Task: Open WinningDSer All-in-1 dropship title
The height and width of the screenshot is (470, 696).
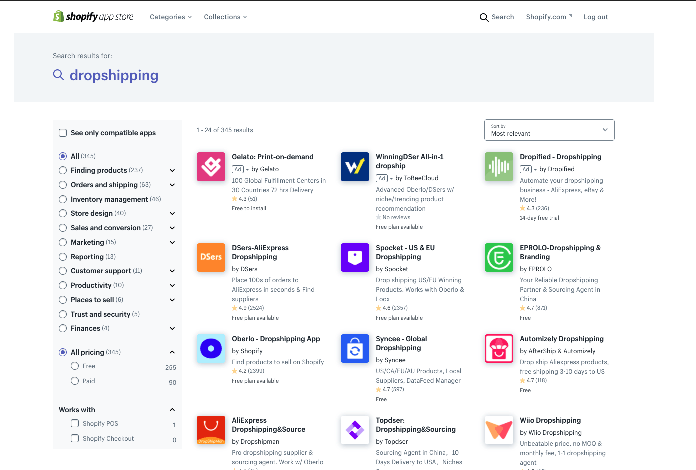Action: [409, 161]
